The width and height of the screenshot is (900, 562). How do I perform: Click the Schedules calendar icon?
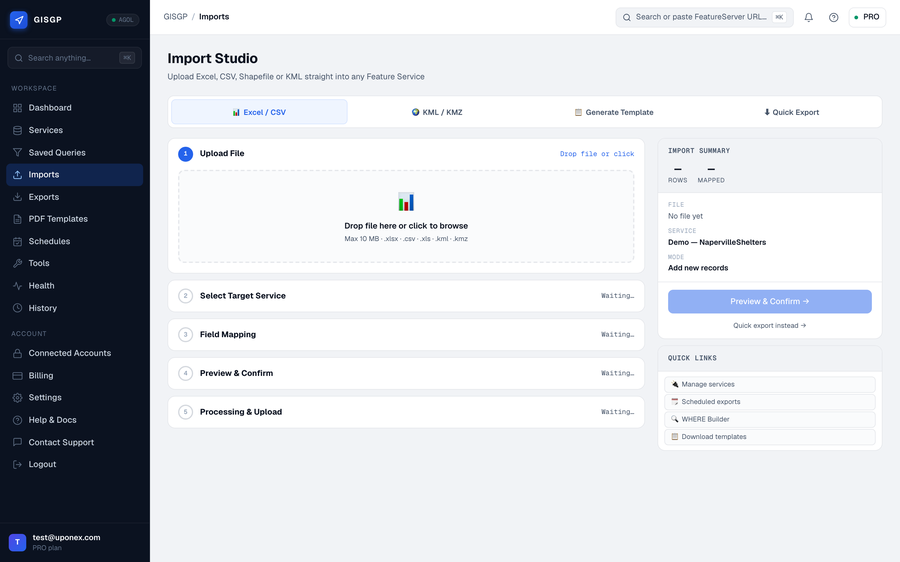click(18, 242)
